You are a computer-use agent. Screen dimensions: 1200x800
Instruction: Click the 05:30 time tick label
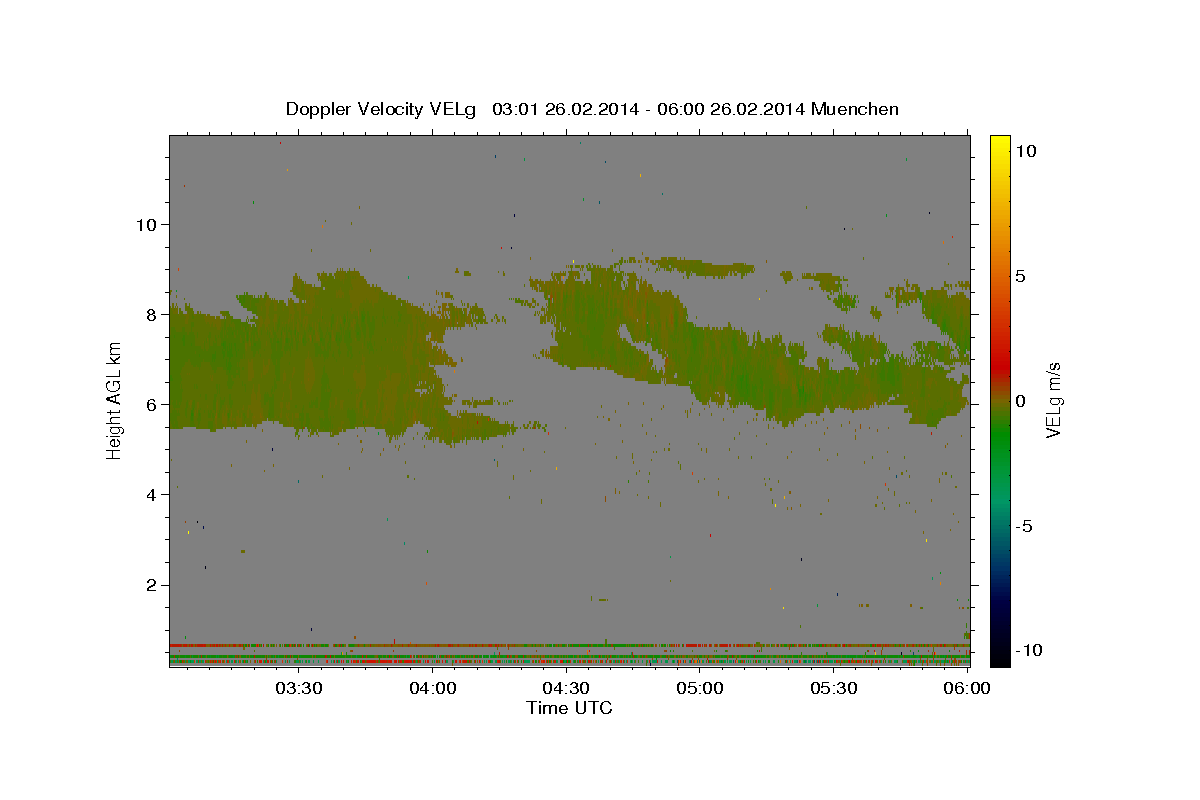click(x=833, y=688)
